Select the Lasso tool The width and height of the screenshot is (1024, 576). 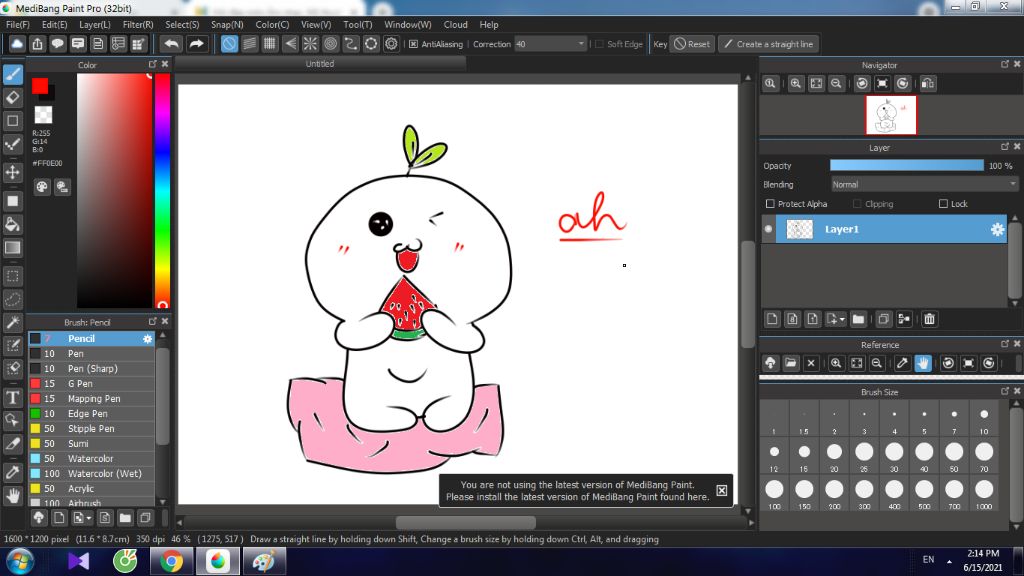[12, 299]
